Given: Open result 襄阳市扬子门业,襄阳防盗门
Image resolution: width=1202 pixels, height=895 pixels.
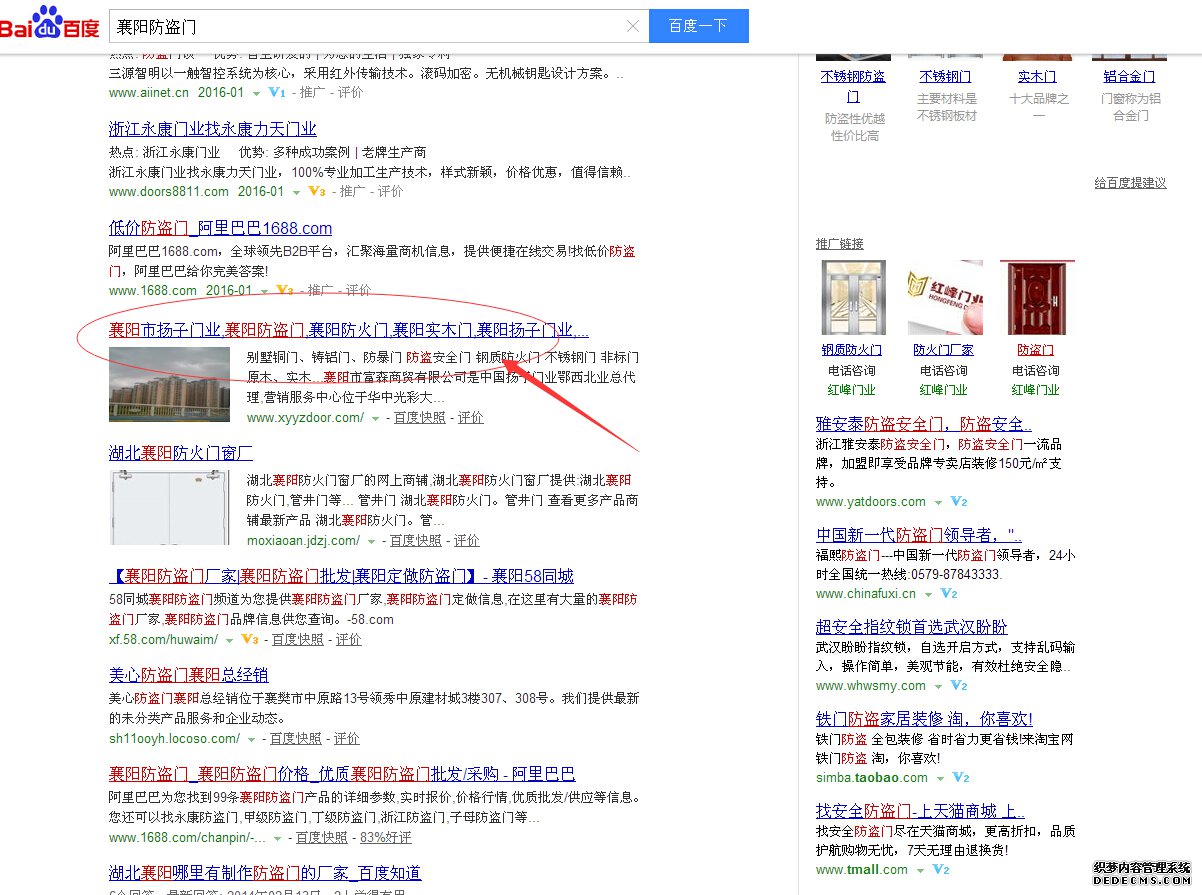Looking at the screenshot, I should coord(349,330).
